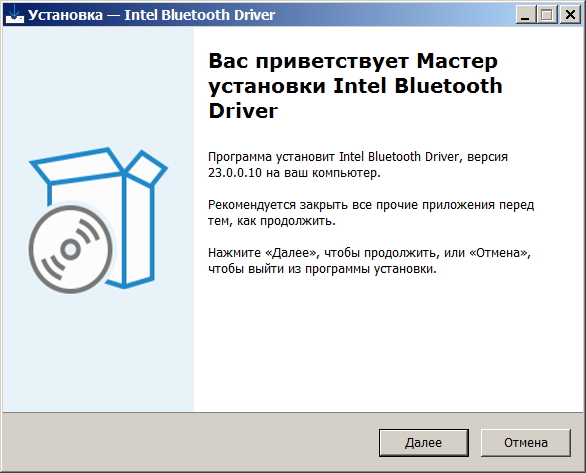Screen dimensions: 586x473
Task: Close the Intel Bluetooth Driver installer
Action: [x=570, y=15]
